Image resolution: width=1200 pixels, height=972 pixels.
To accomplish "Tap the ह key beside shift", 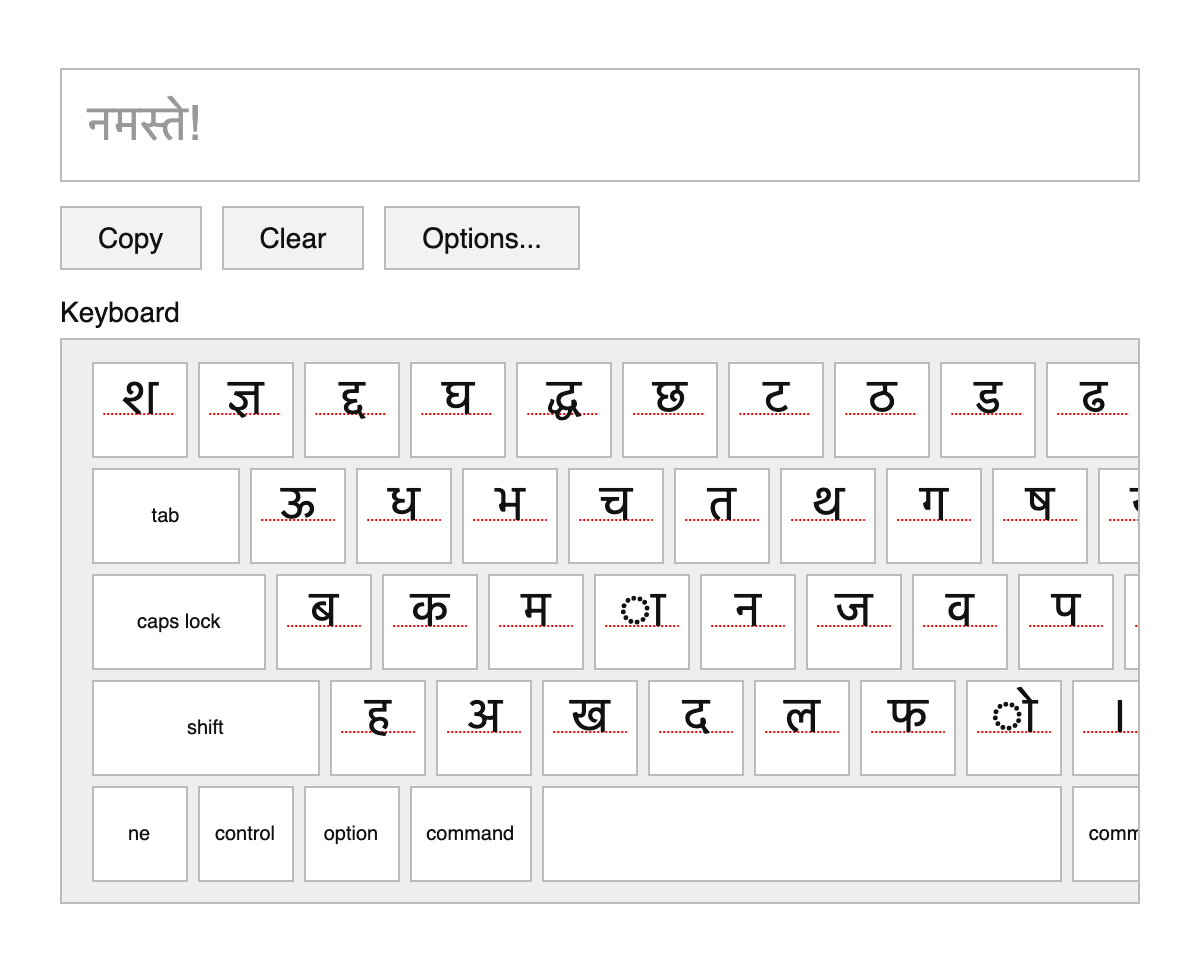I will click(x=378, y=728).
